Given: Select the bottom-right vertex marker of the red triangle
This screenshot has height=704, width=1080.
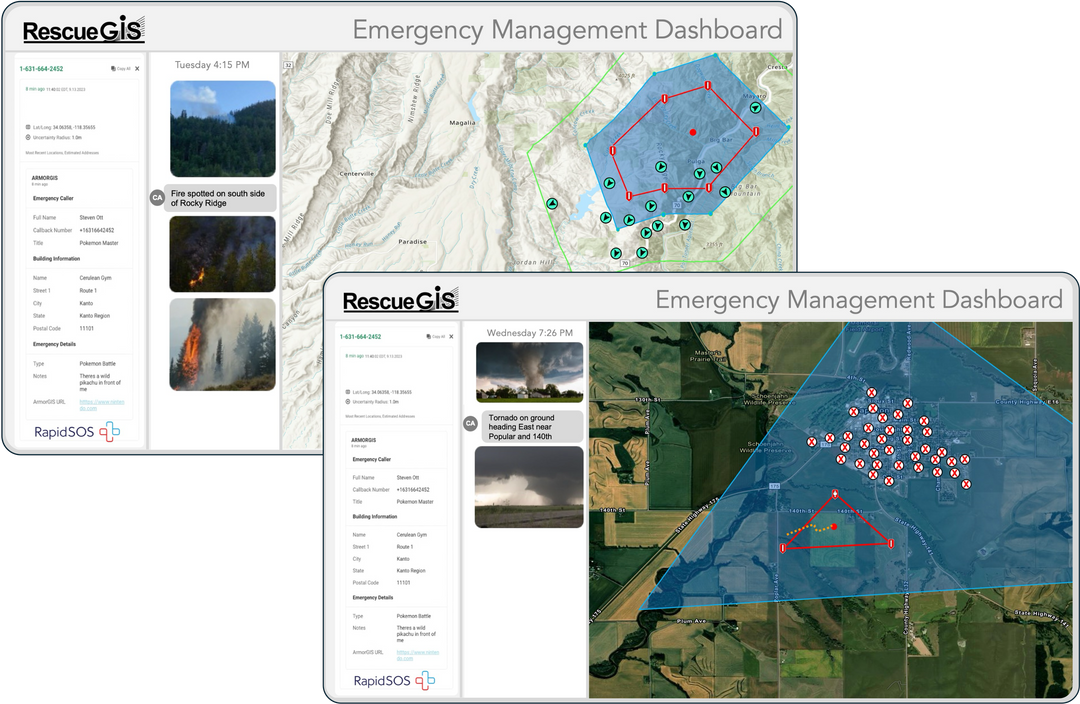Looking at the screenshot, I should tap(889, 543).
